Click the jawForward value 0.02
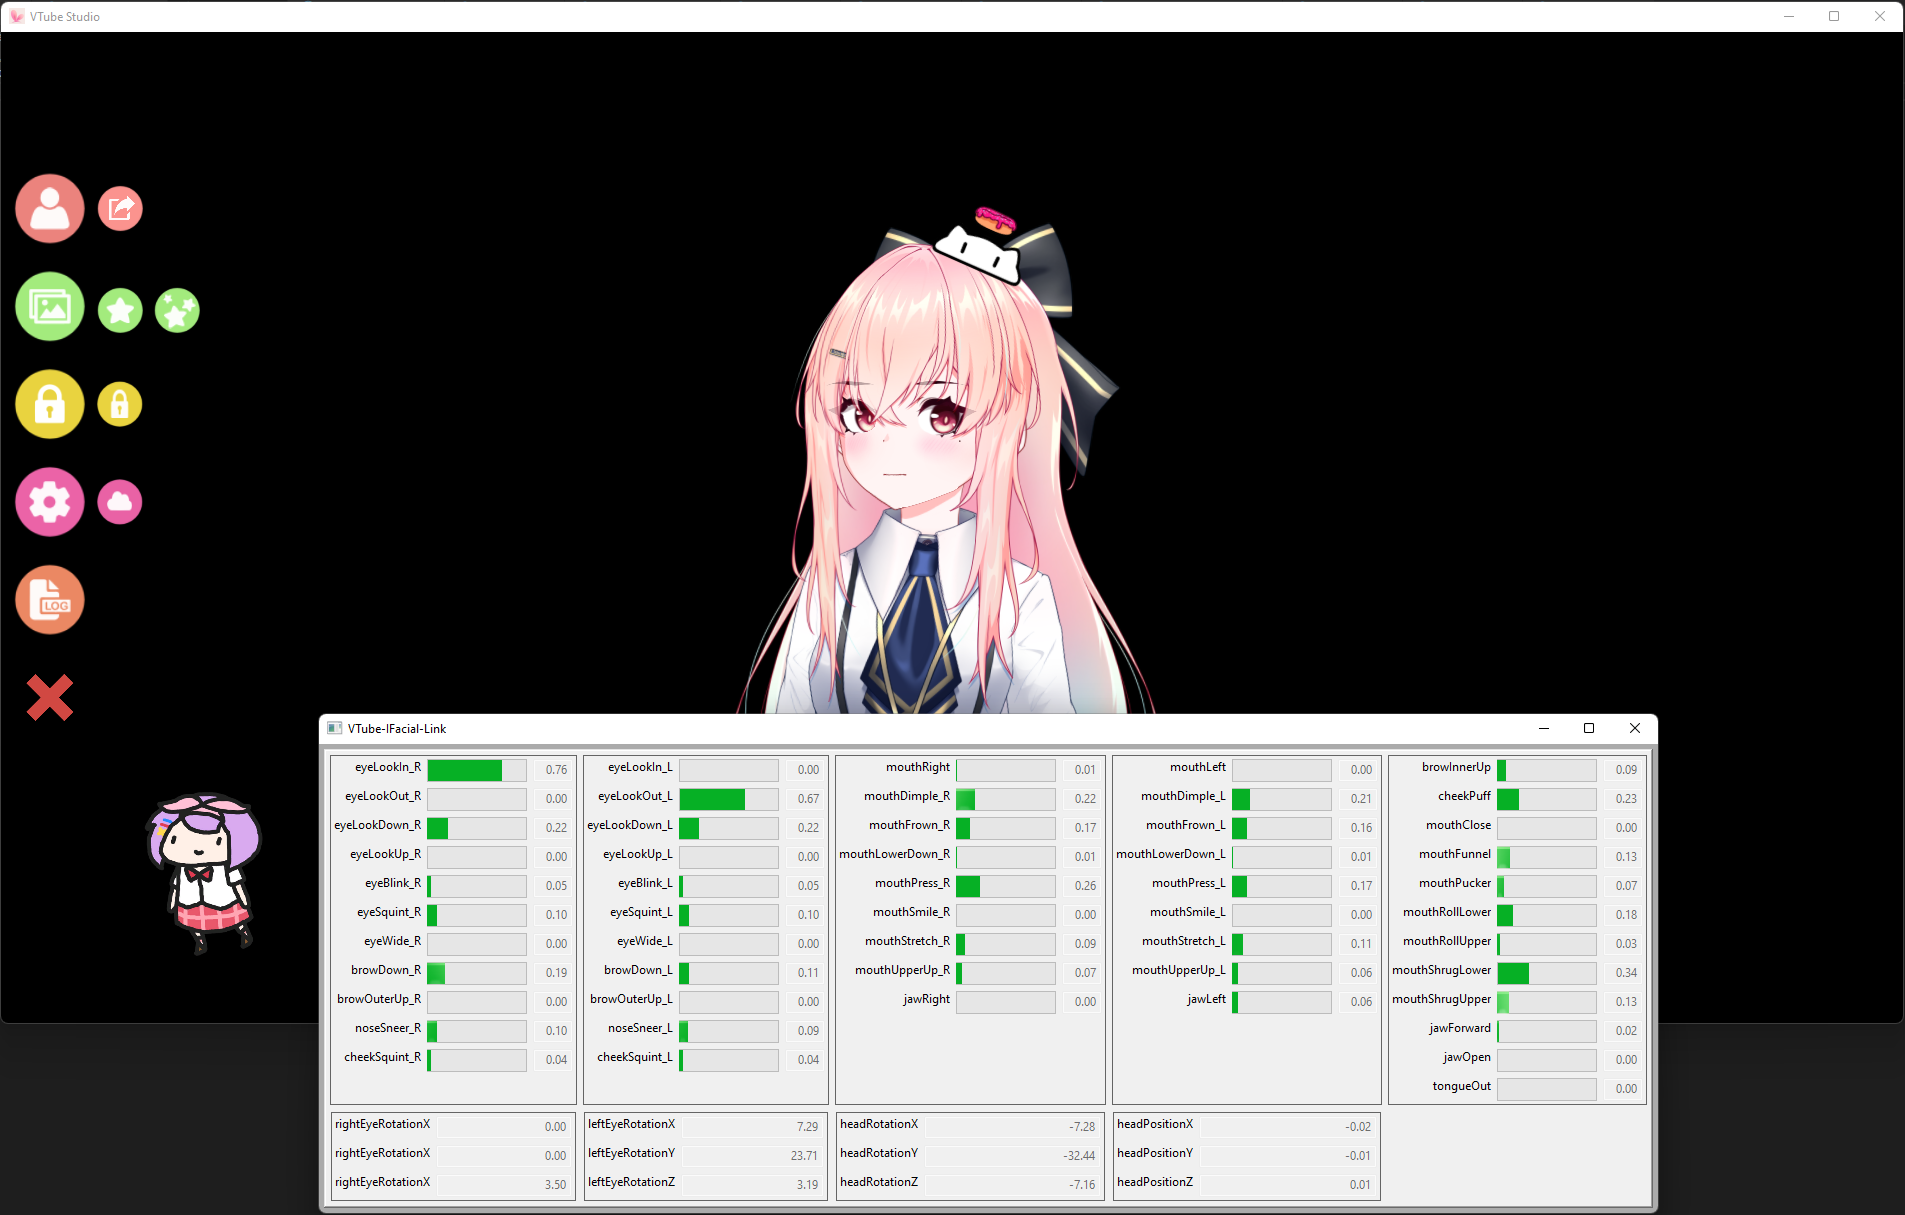 pos(1626,1031)
